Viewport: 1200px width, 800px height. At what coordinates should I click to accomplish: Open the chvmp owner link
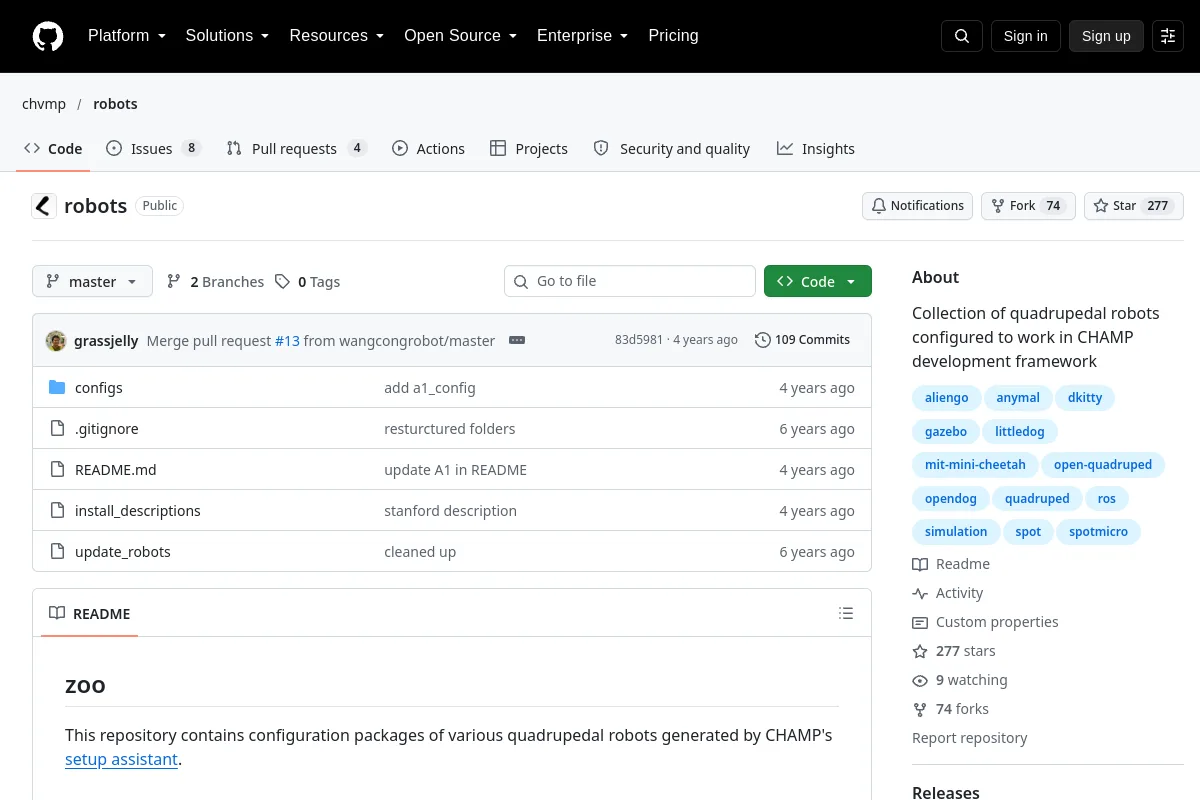pyautogui.click(x=44, y=104)
